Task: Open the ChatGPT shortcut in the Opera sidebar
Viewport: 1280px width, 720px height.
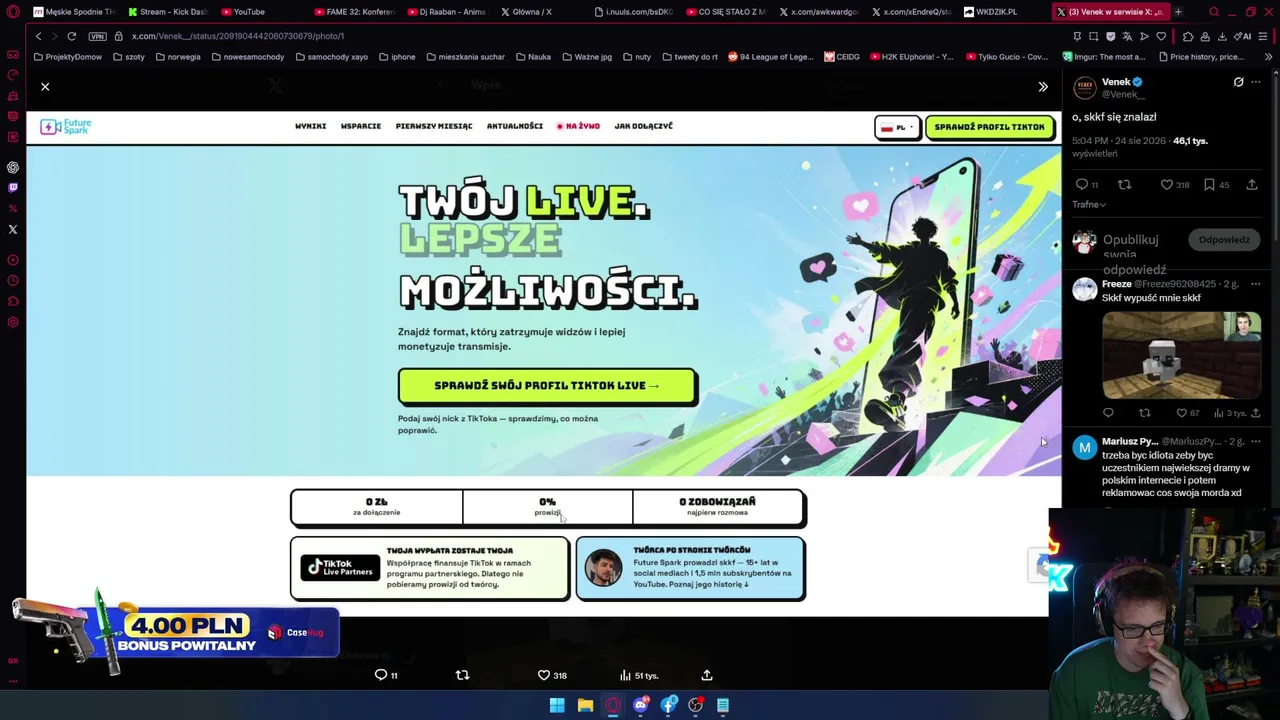Action: coord(13,167)
